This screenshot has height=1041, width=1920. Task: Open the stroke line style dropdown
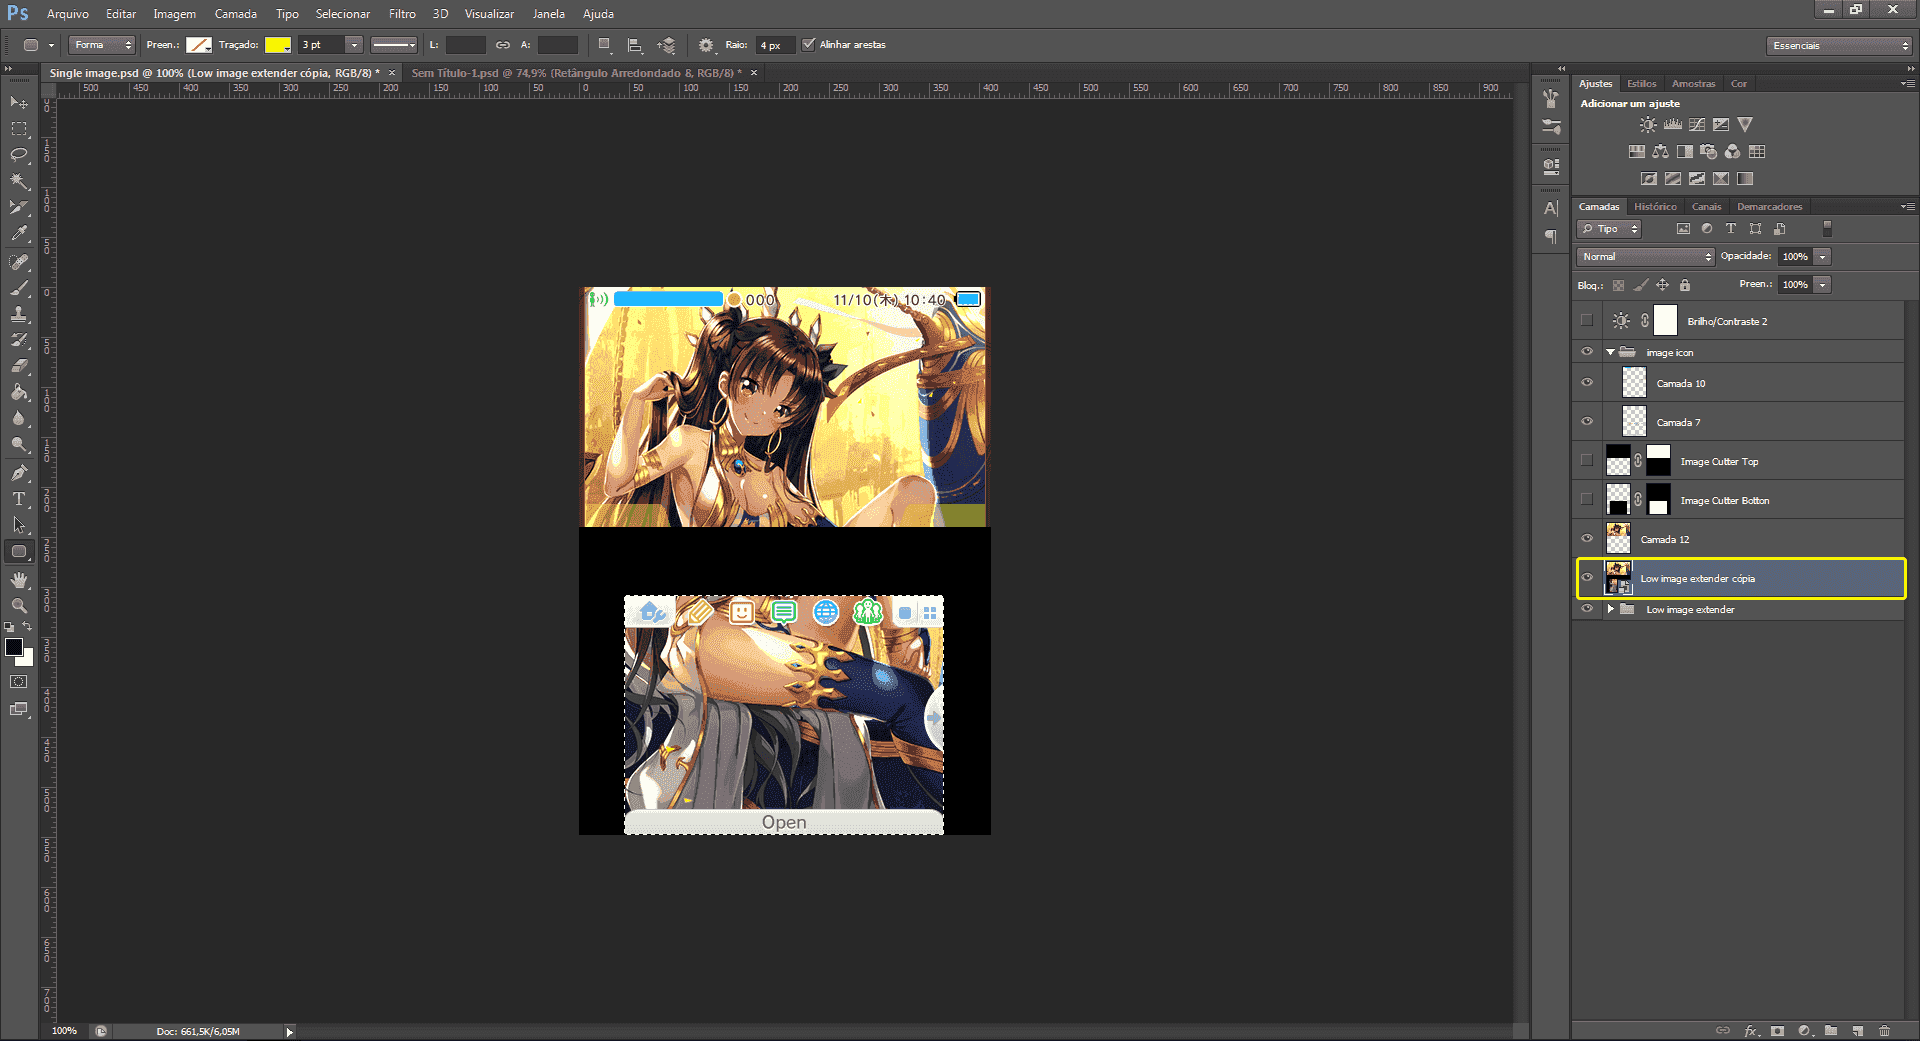pyautogui.click(x=394, y=45)
